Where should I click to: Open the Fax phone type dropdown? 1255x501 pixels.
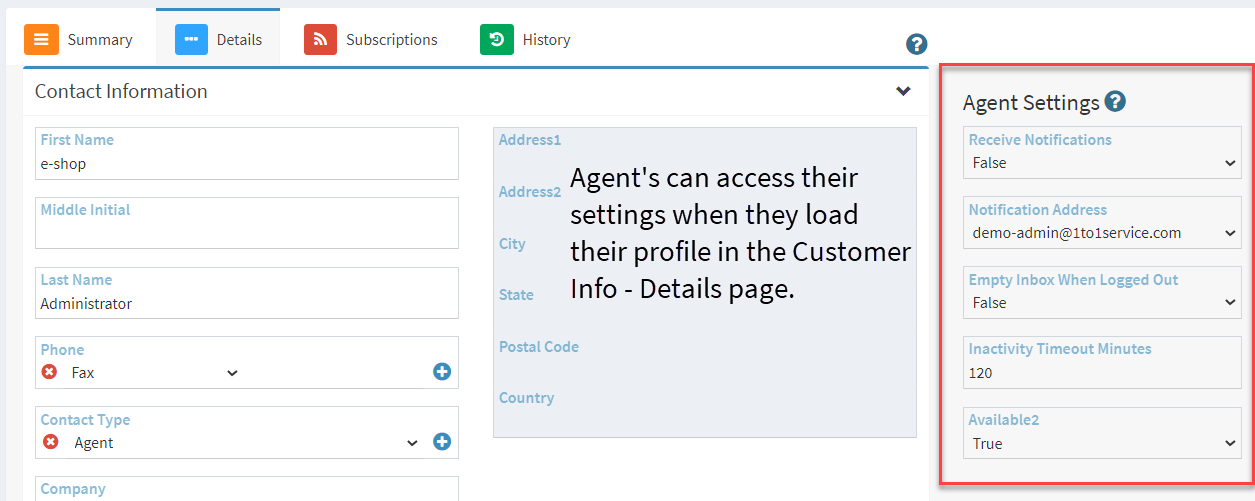(x=154, y=373)
